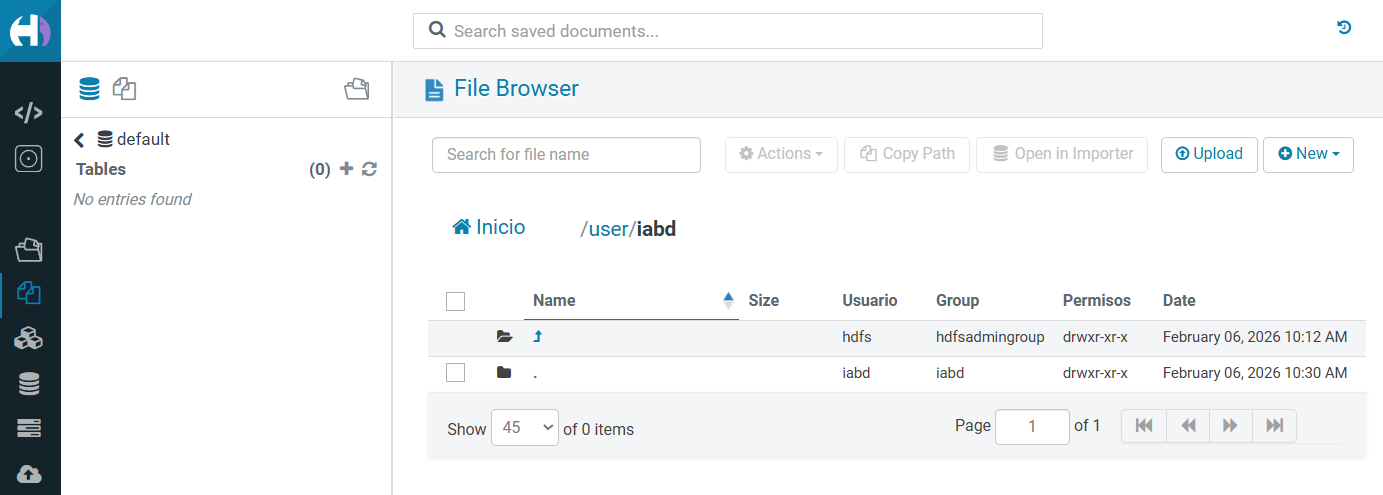Viewport: 1383px width, 495px height.
Task: Click the Tables heading in assist panel
Action: 101,169
